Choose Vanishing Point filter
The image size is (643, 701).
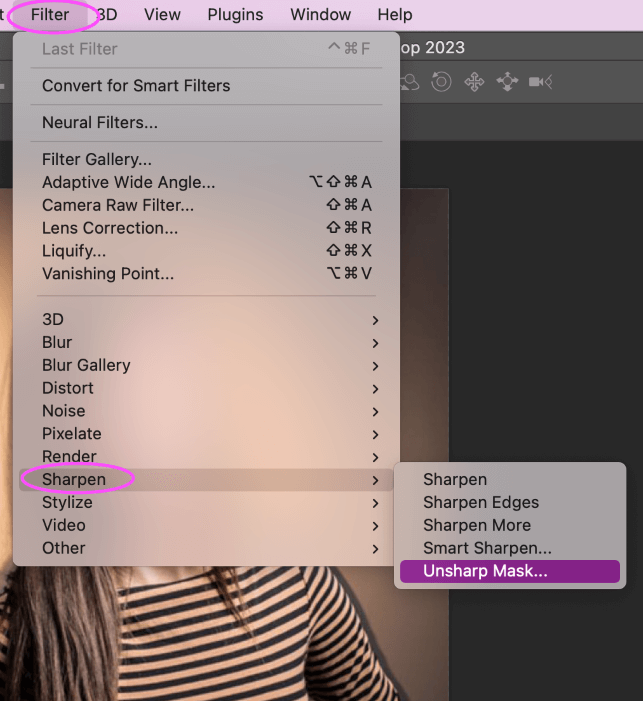point(206,274)
